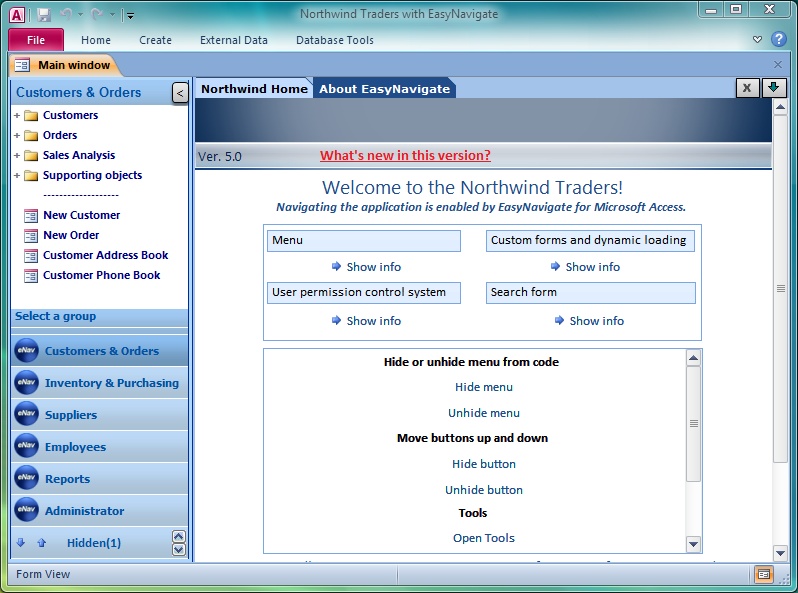Open the New Customer form item
The image size is (798, 593).
click(81, 215)
